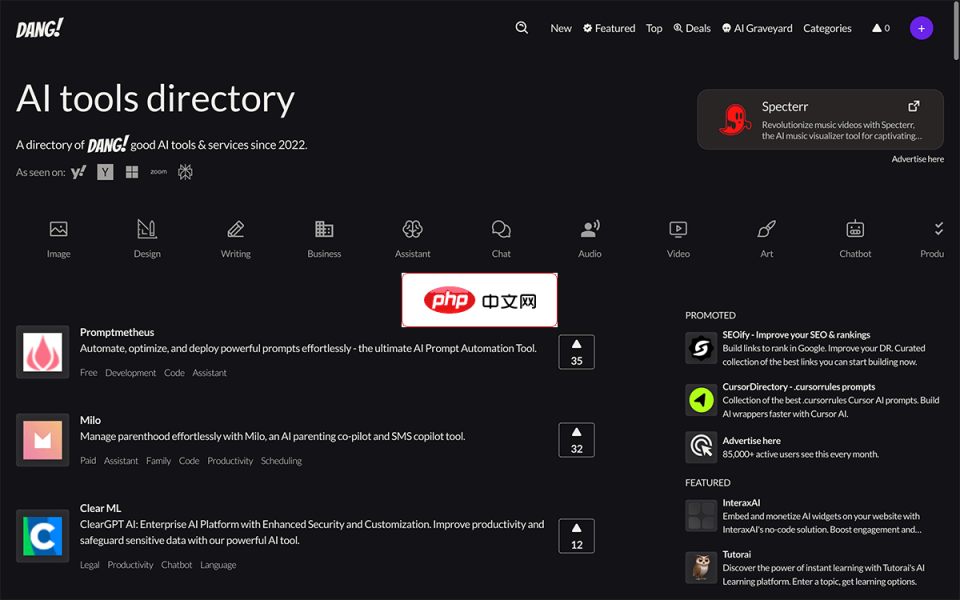960x600 pixels.
Task: Click the Advertise here cursor icon
Action: (701, 446)
